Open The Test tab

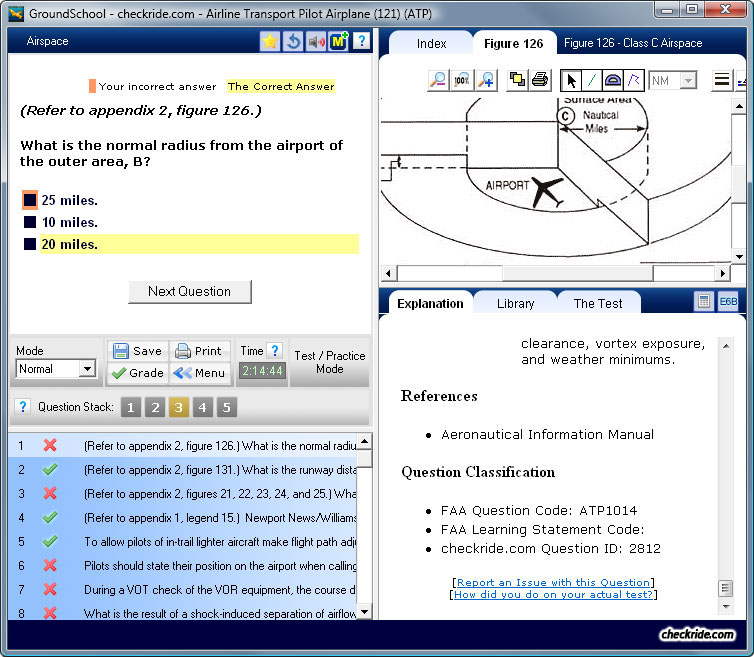(598, 303)
